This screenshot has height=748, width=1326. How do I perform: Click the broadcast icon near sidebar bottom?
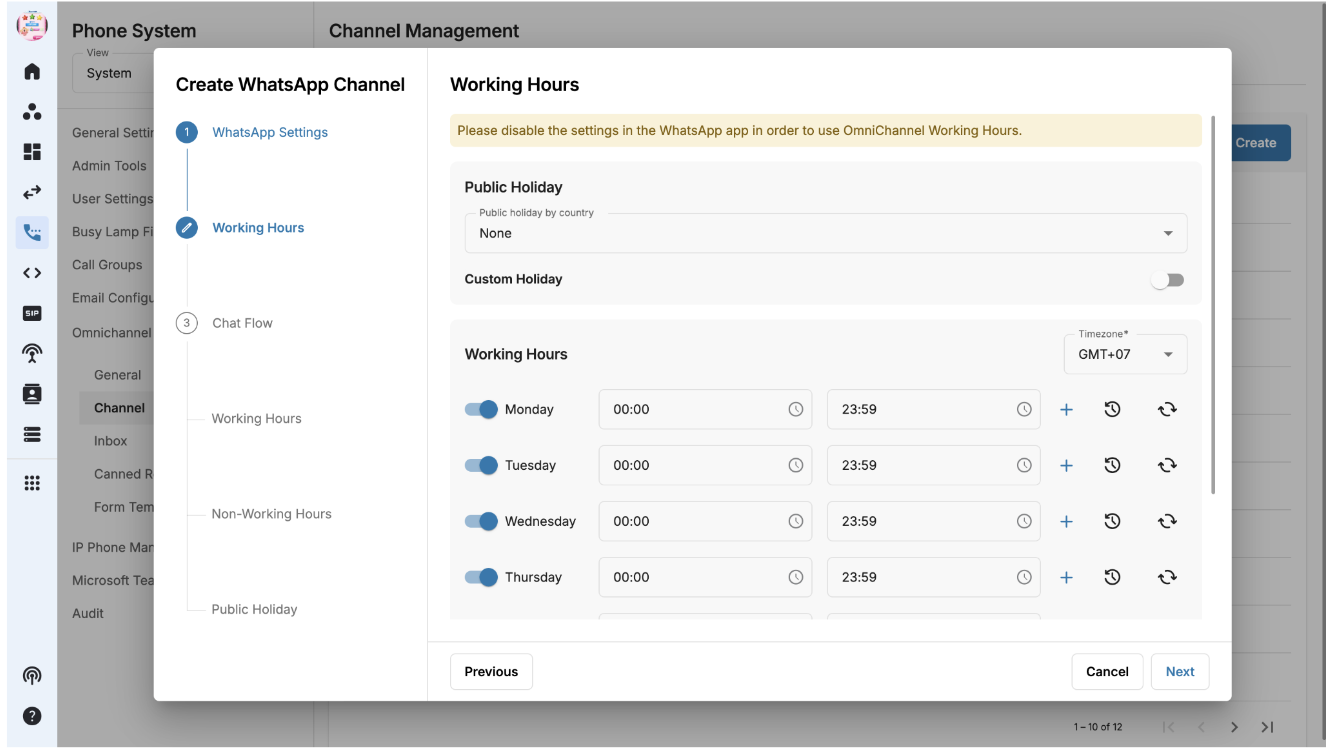32,676
